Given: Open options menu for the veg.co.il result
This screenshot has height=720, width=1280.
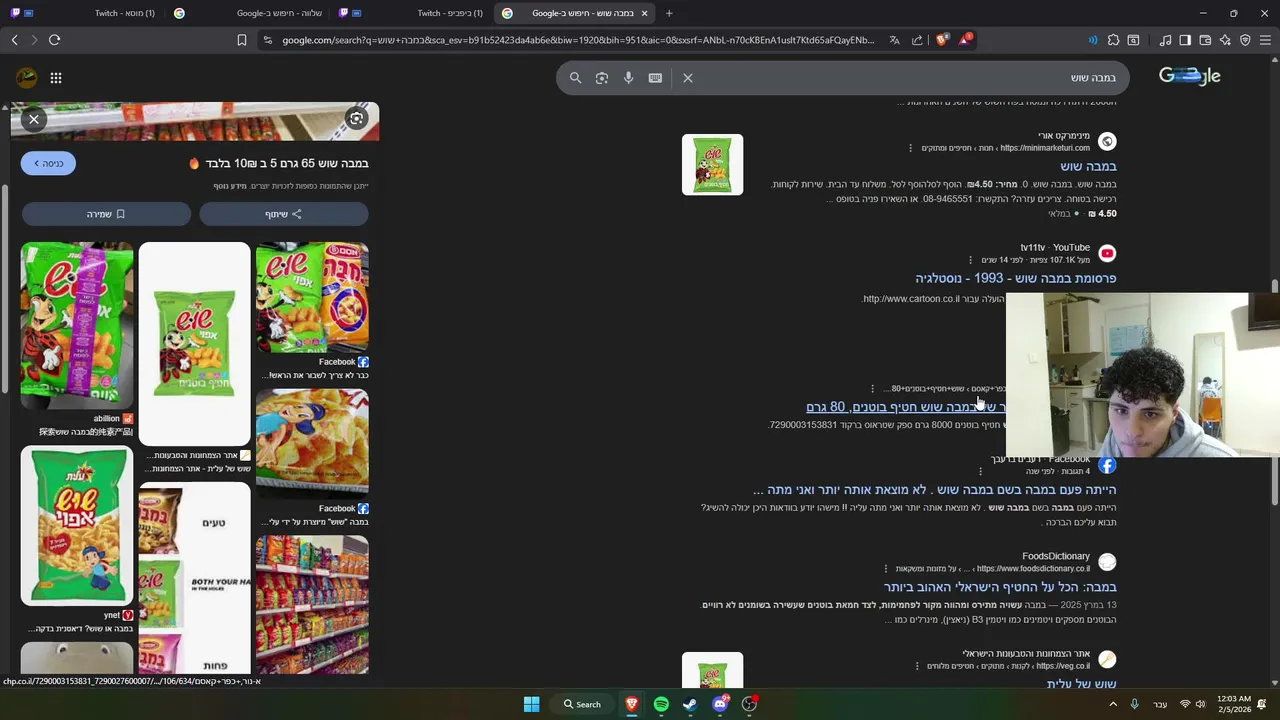Looking at the screenshot, I should pos(916,666).
